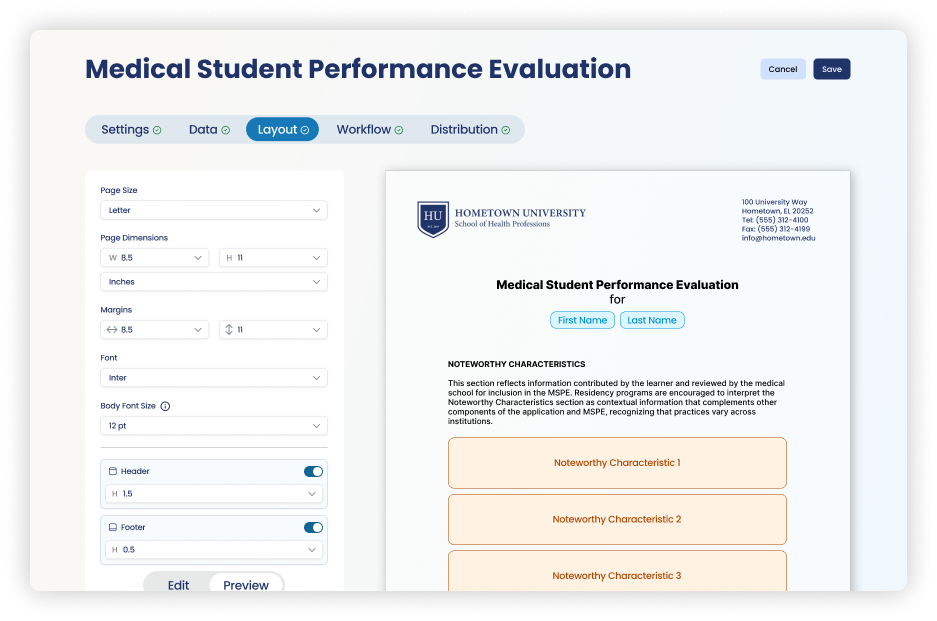937x621 pixels.
Task: Open the Inches units dropdown
Action: pos(214,282)
